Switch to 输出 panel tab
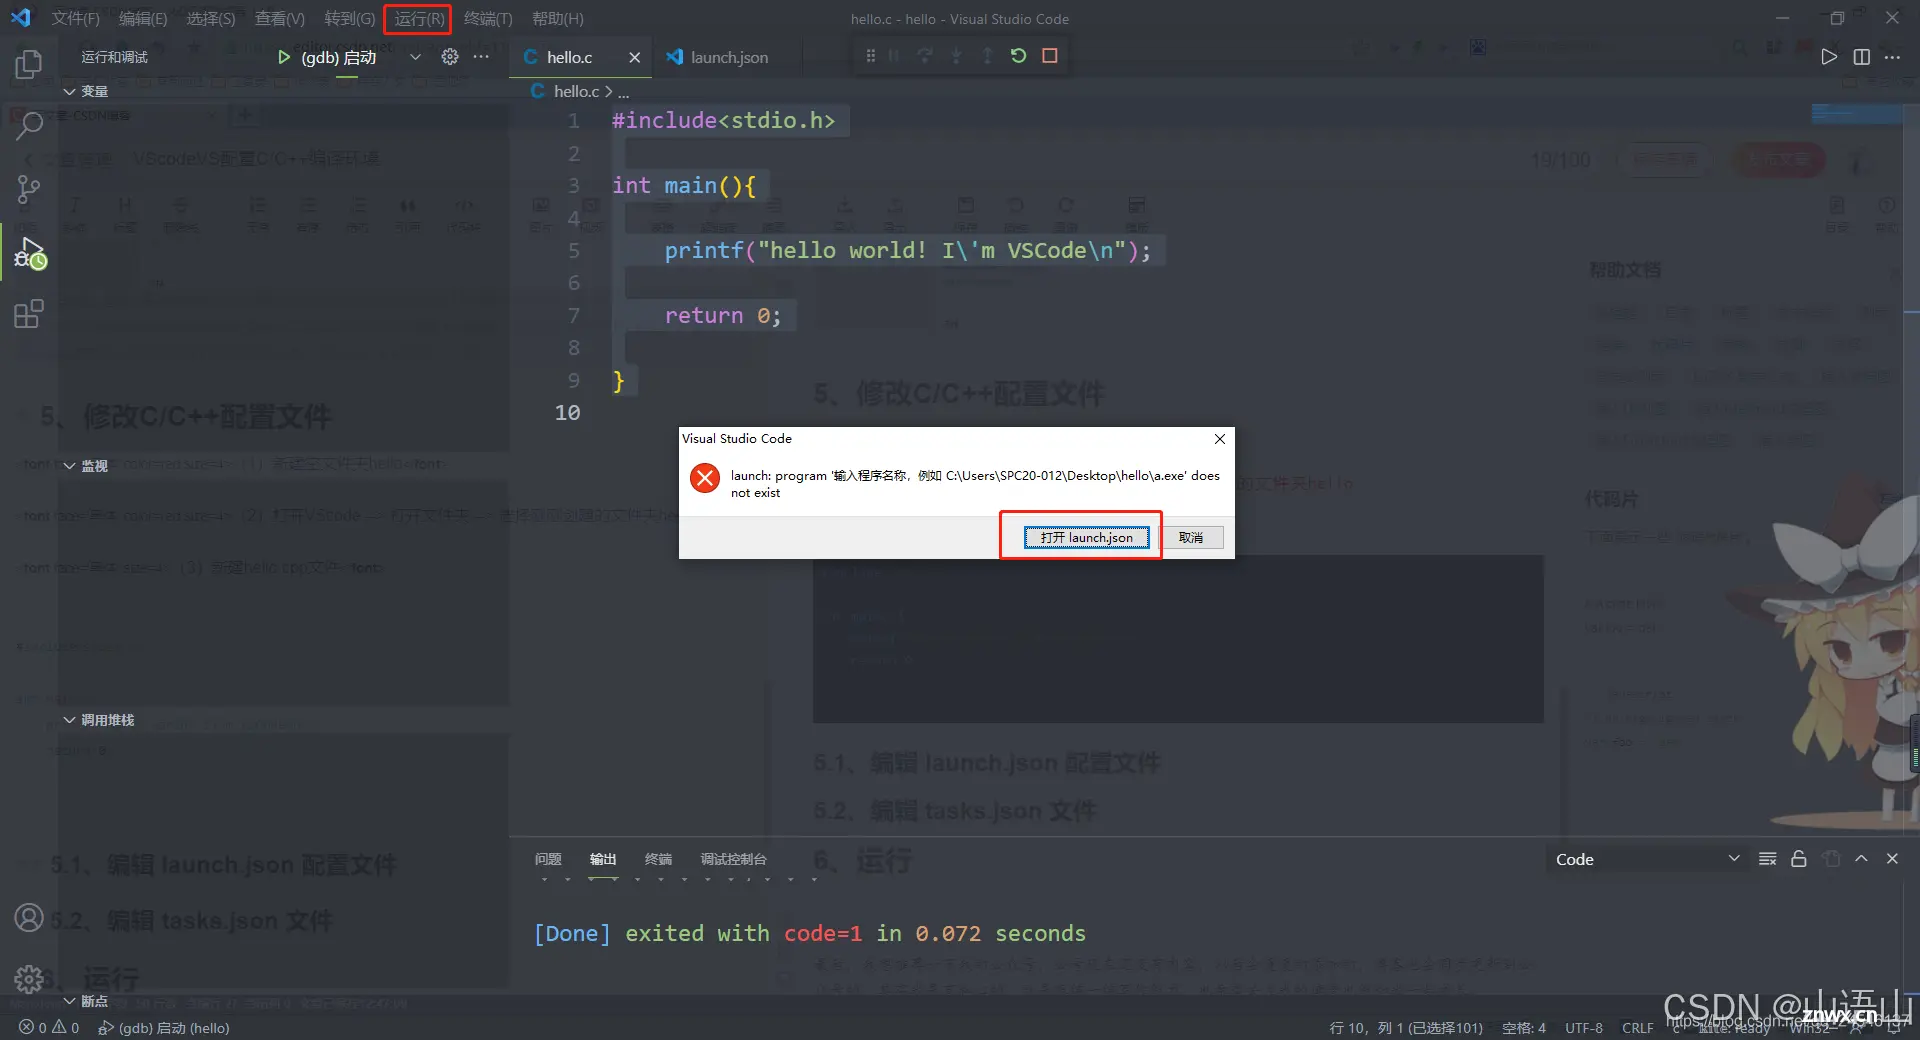Viewport: 1920px width, 1040px height. (x=603, y=859)
